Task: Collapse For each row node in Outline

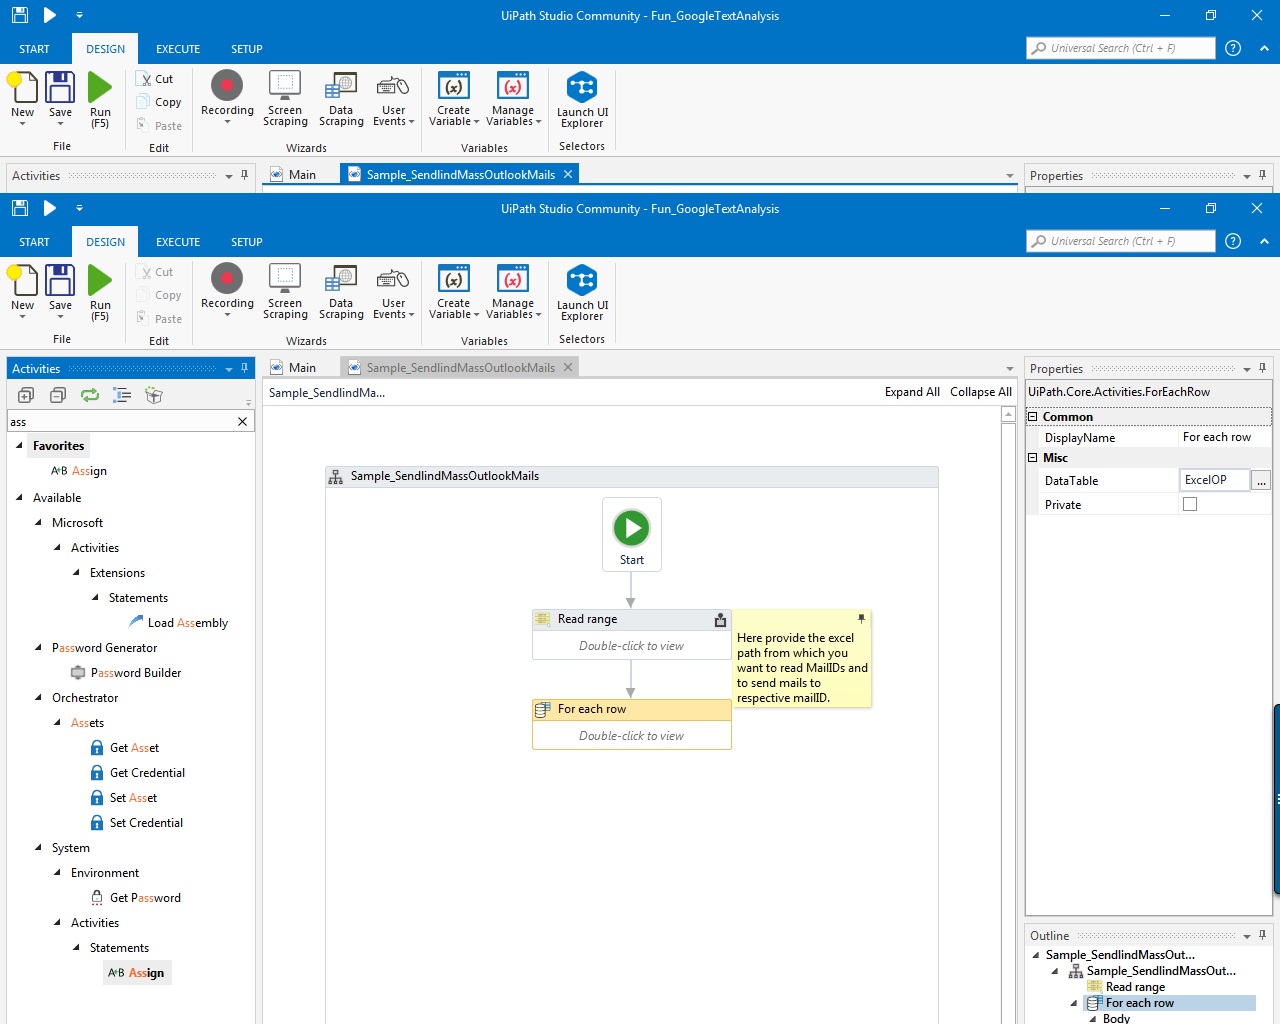Action: pyautogui.click(x=1074, y=1003)
